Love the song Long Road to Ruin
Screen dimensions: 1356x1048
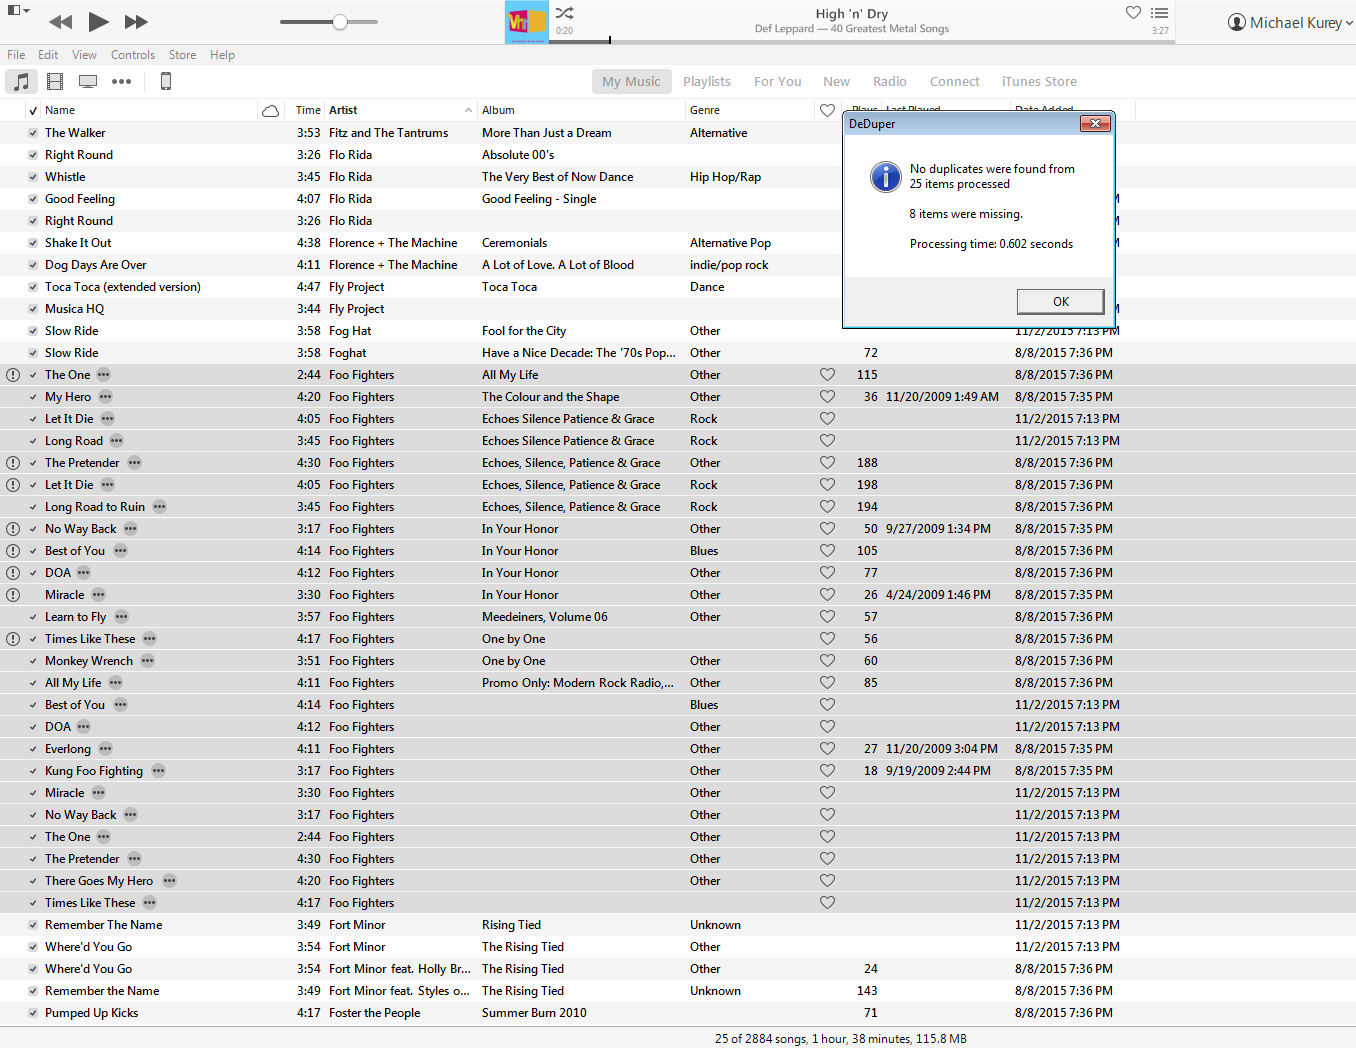tap(827, 507)
